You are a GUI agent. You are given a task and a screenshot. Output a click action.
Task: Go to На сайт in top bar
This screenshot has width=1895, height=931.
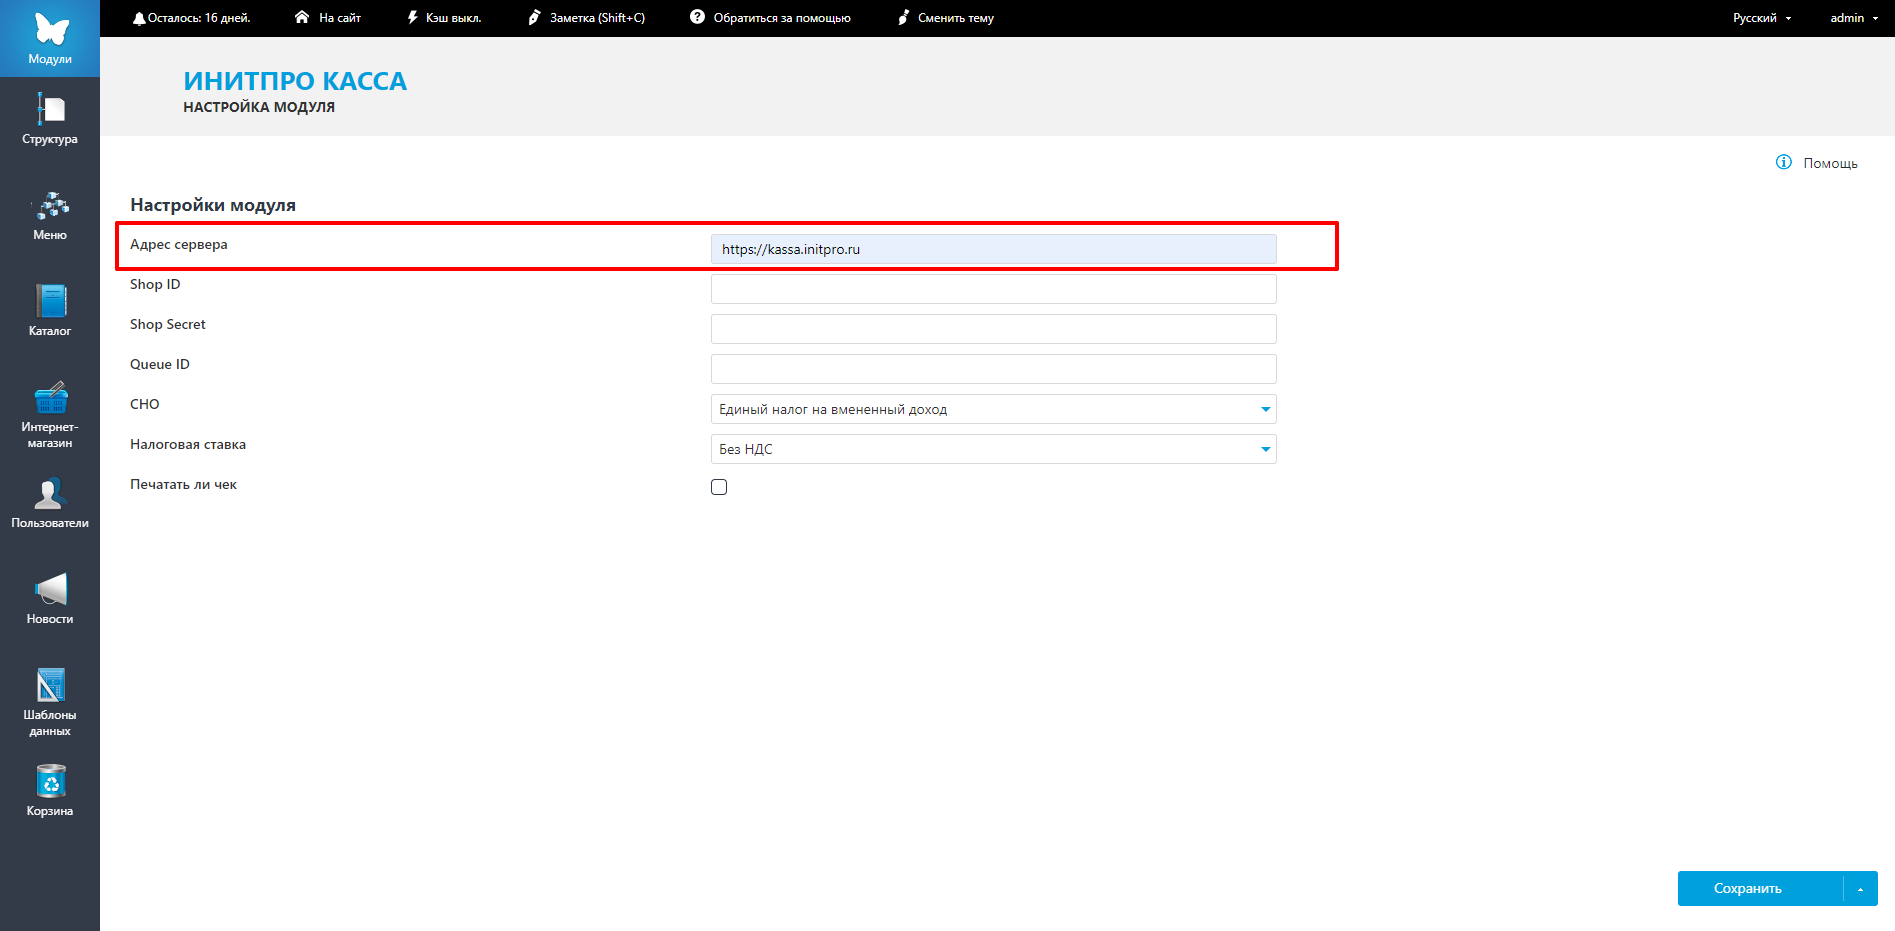point(340,18)
